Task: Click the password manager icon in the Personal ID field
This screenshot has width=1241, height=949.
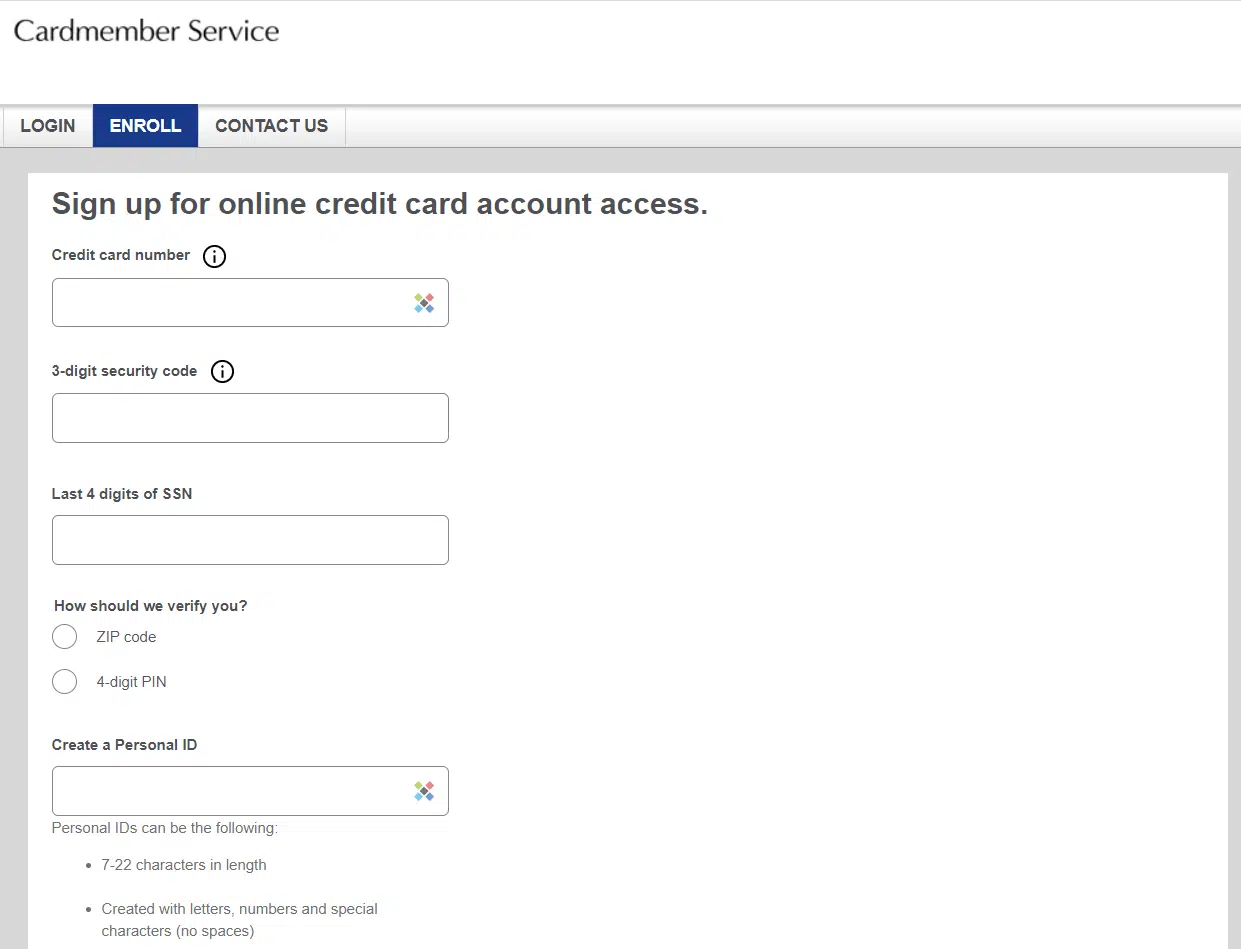Action: coord(424,790)
